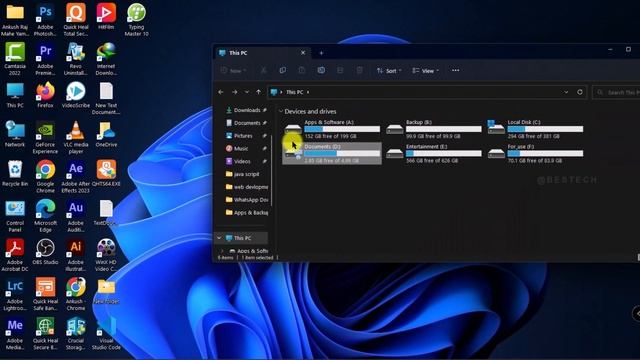Open Adobe After Effects 2023 icon
Image resolution: width=640 pixels, height=360 pixels.
[x=76, y=177]
